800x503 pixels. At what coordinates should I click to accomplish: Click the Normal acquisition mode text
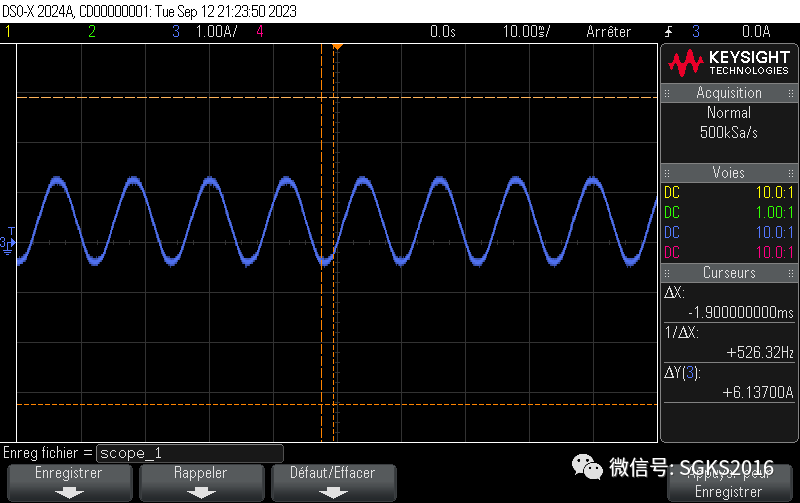(729, 113)
